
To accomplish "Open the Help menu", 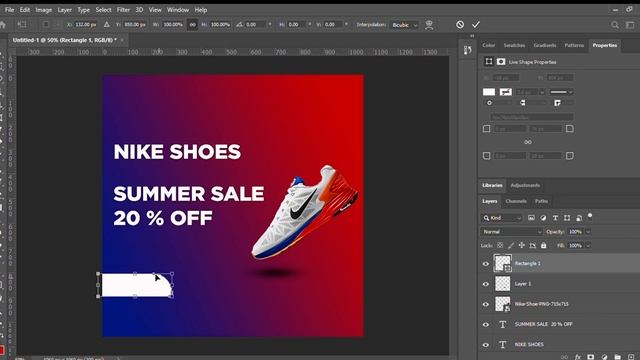I will (x=201, y=10).
